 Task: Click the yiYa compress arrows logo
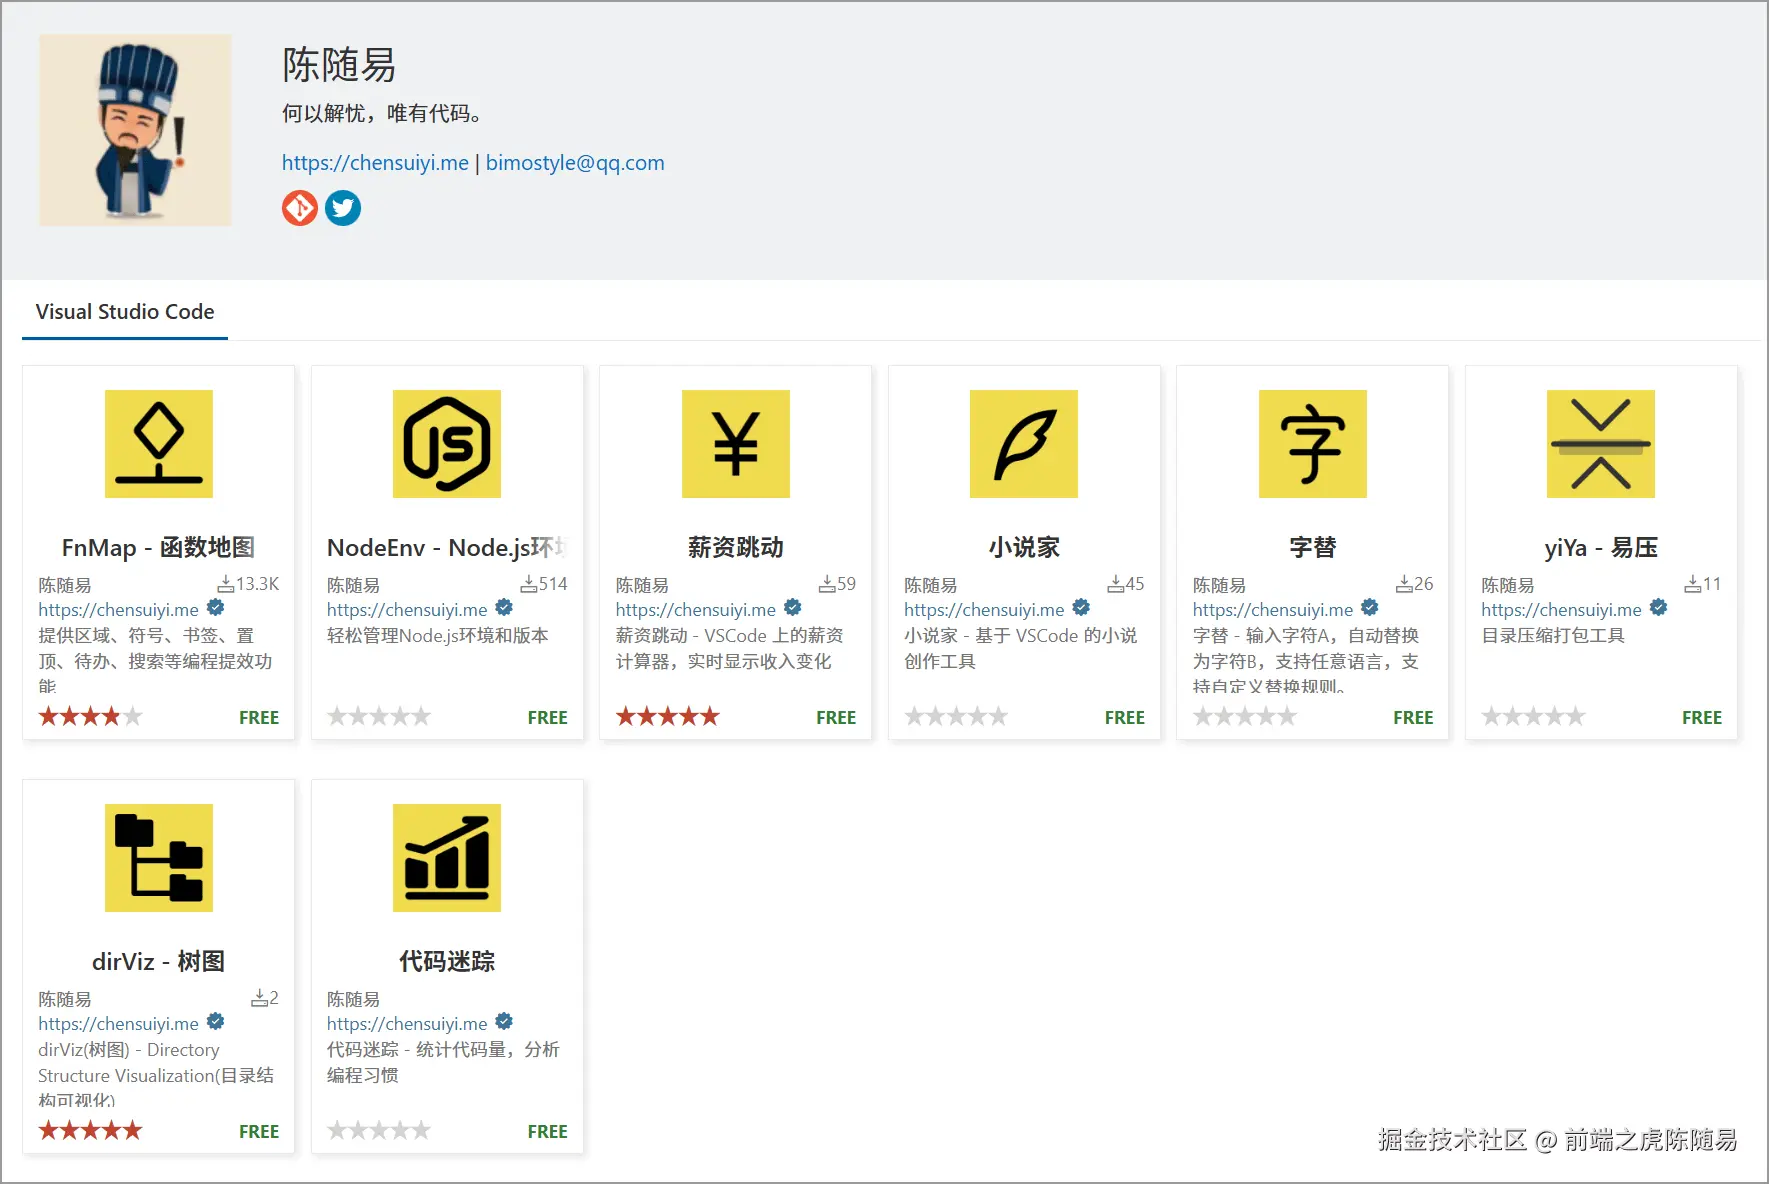tap(1601, 444)
